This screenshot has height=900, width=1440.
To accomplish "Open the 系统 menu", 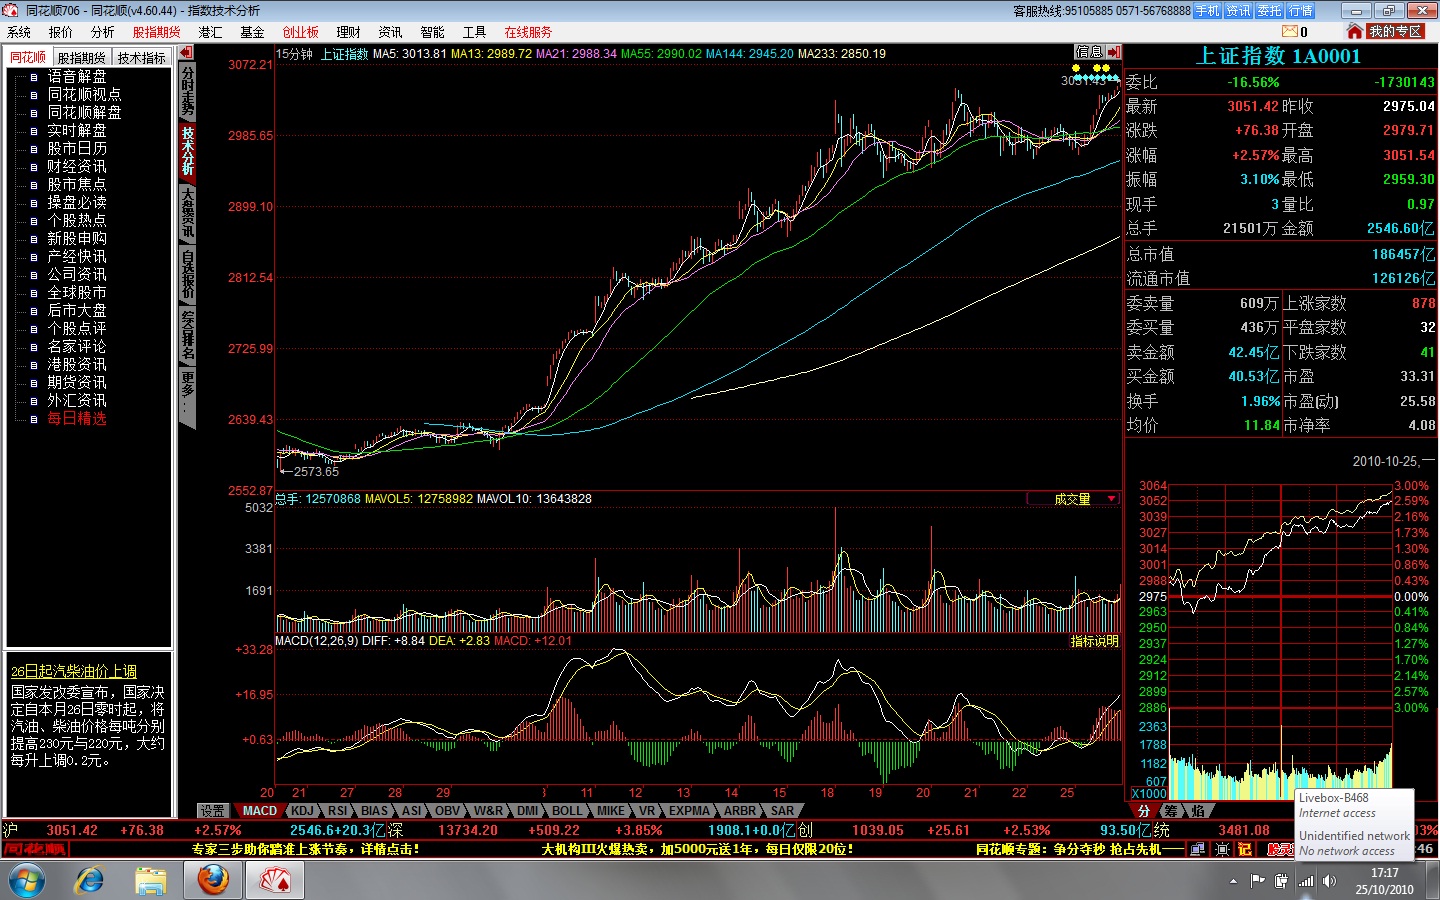I will [19, 32].
